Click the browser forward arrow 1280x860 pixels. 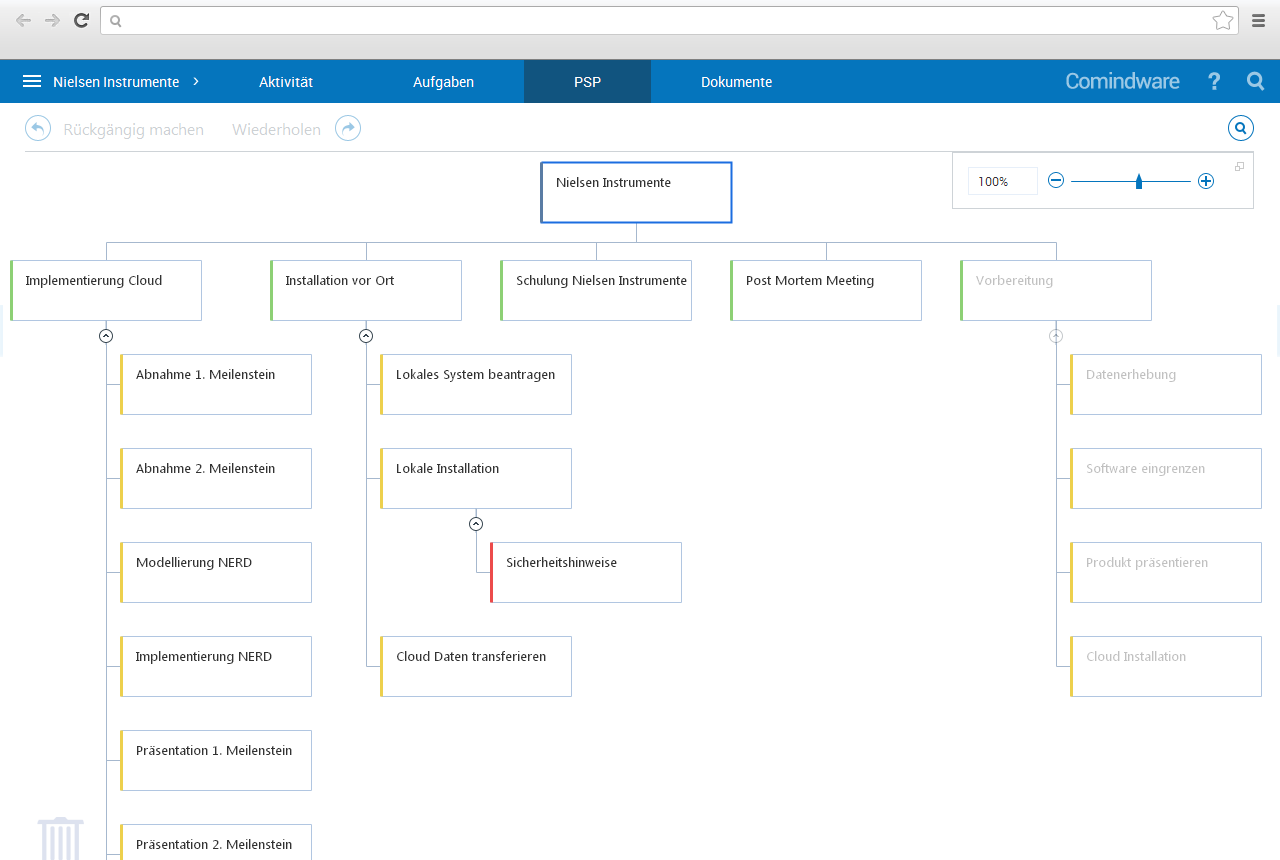[x=52, y=20]
